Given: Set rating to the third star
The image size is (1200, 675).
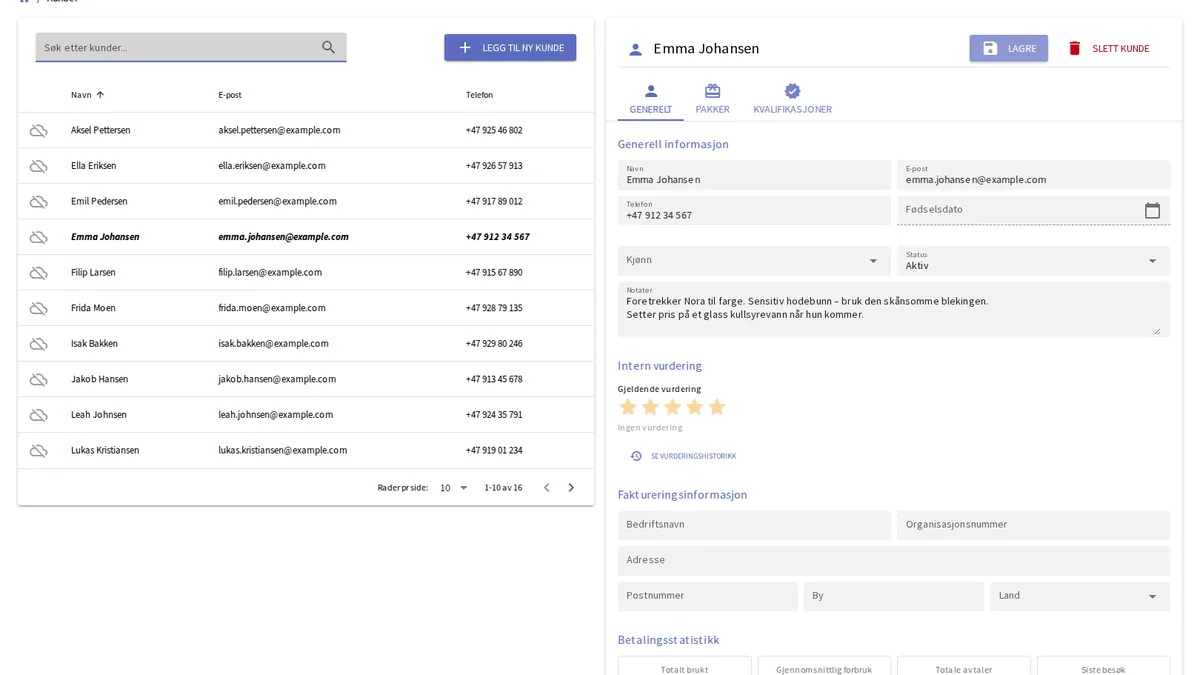Looking at the screenshot, I should (672, 407).
